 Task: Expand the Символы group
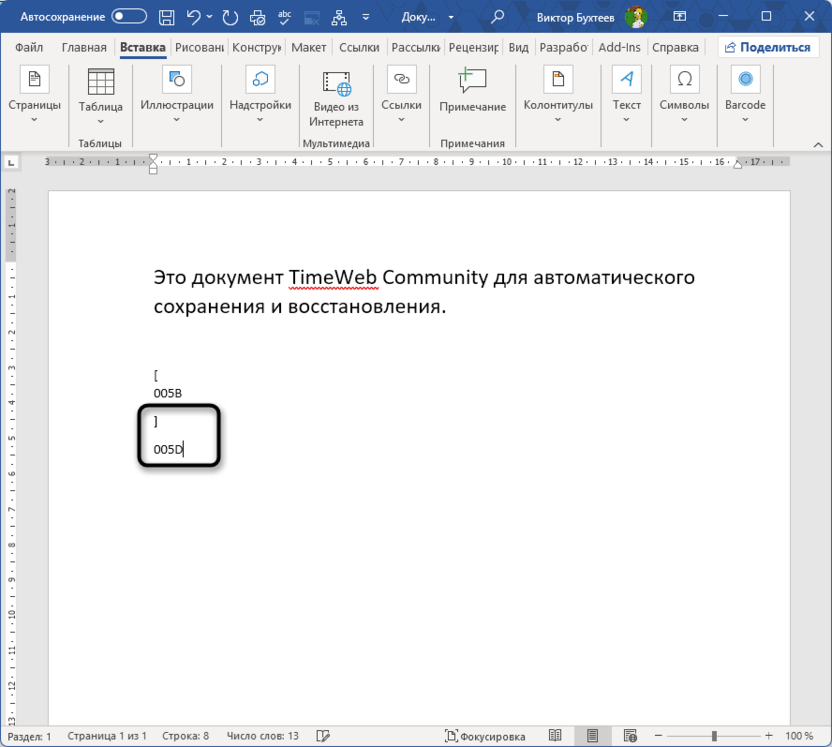(x=684, y=95)
